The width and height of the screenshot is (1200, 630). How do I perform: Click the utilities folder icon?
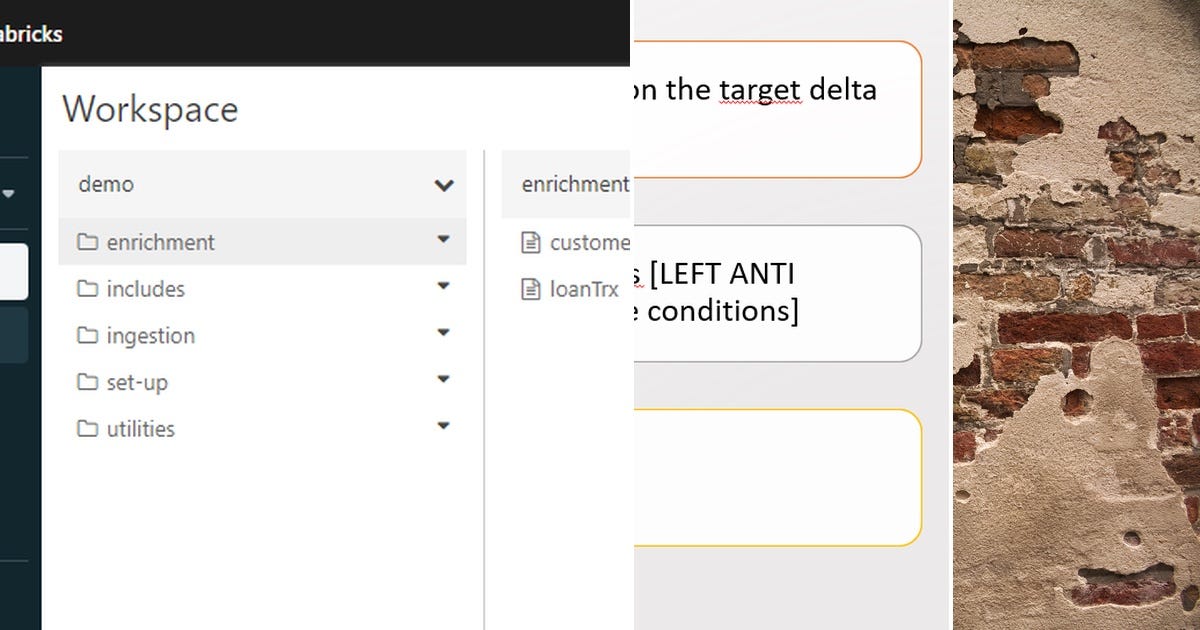tap(88, 428)
